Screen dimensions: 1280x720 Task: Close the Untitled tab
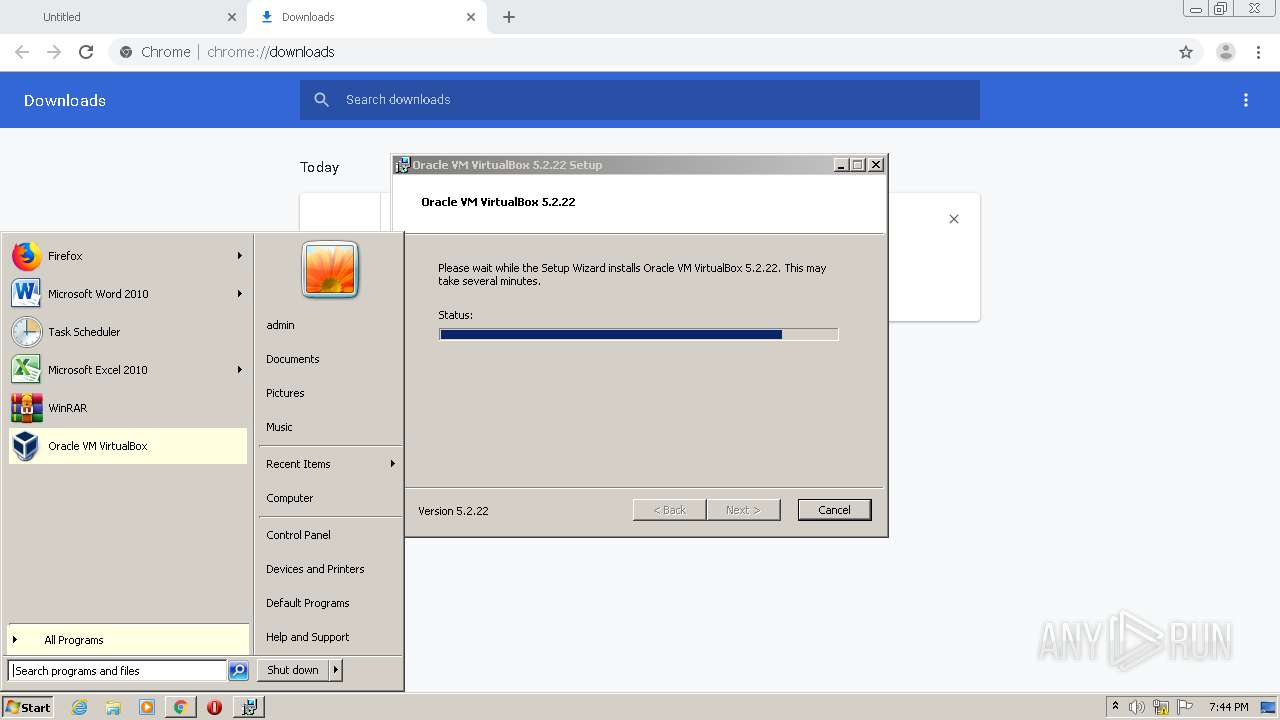(x=232, y=17)
